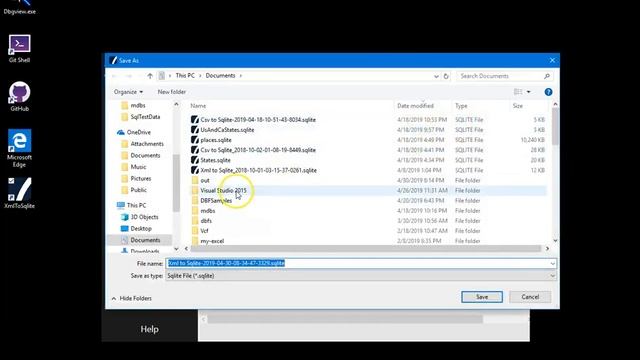Open the Help question mark icon
The image size is (640, 360).
[x=548, y=92]
